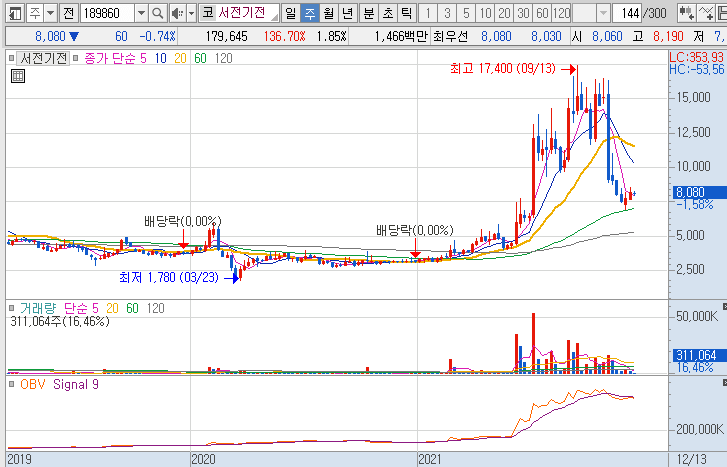This screenshot has width=727, height=467.
Task: Choose the 120 interval button
Action: (561, 13)
